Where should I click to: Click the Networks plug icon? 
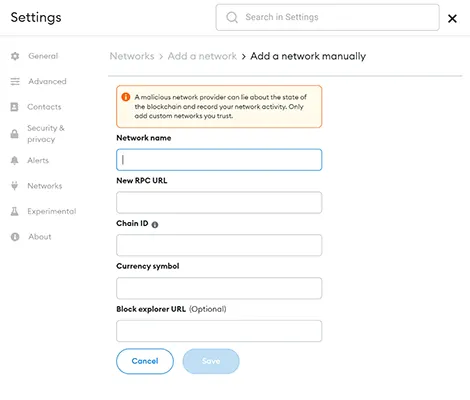[x=14, y=186]
